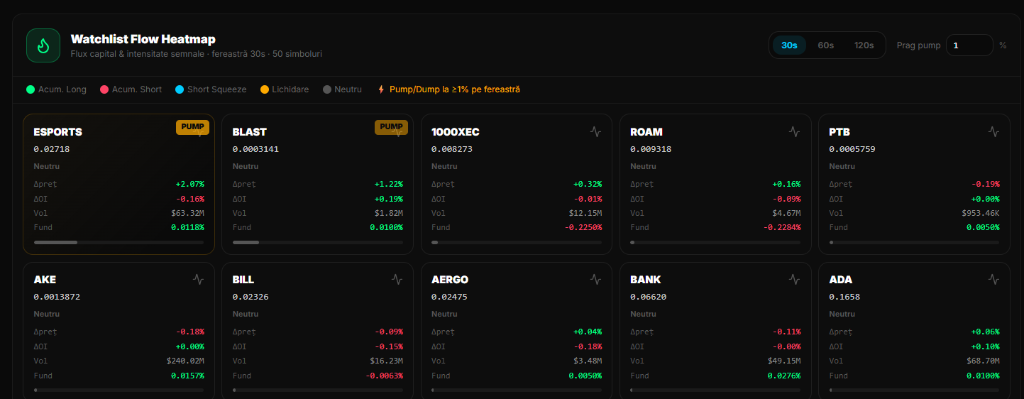The image size is (1024, 399).
Task: Click the ADA price 0.1658
Action: [844, 296]
